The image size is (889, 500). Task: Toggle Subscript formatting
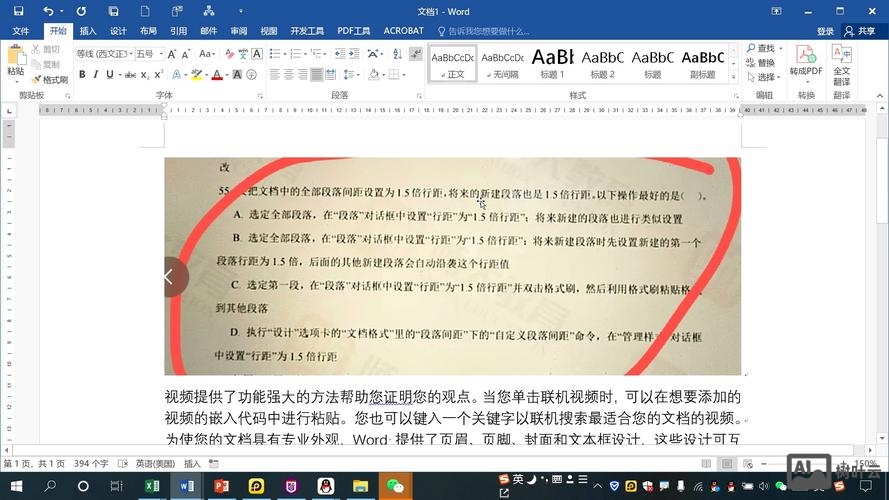(x=145, y=74)
